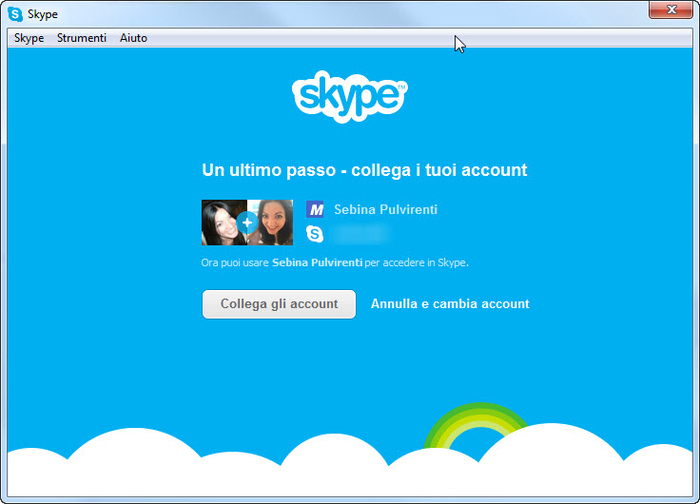Click the heading Un ultimo passo
Viewport: 700px width, 504px height.
pyautogui.click(x=364, y=170)
